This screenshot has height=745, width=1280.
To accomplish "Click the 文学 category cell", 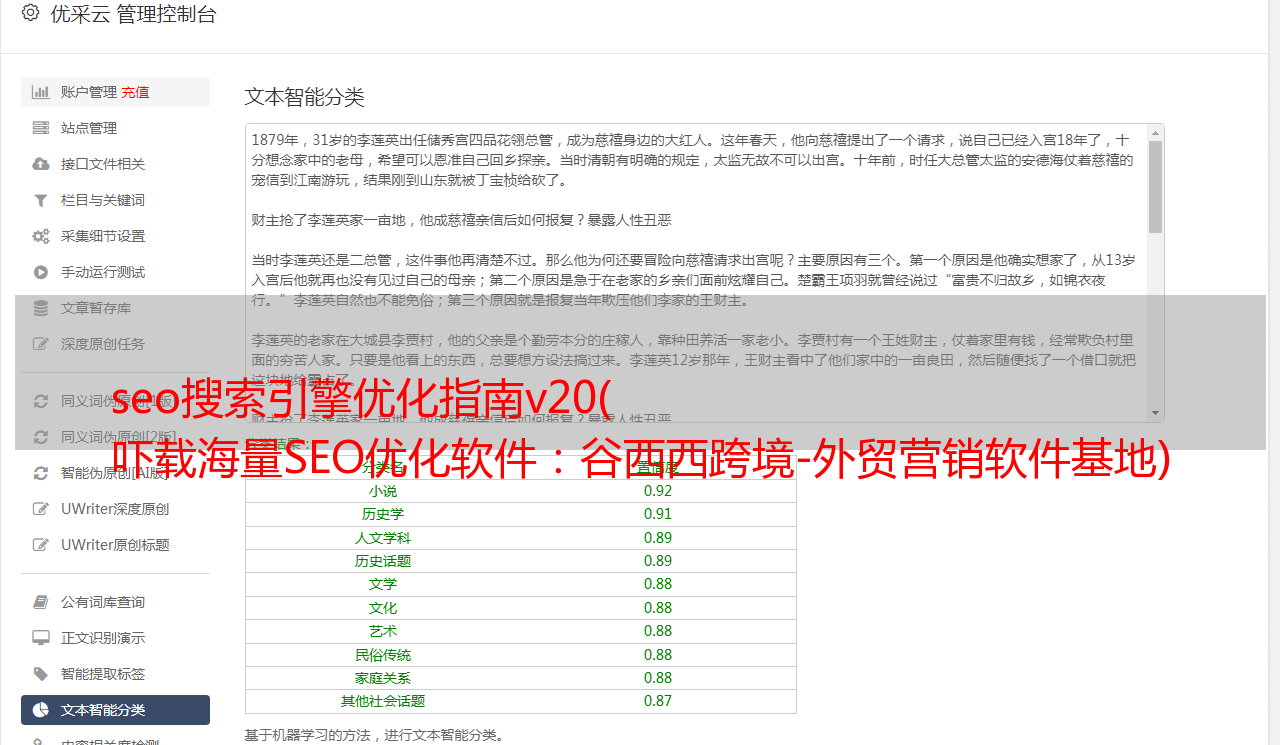I will click(x=383, y=584).
